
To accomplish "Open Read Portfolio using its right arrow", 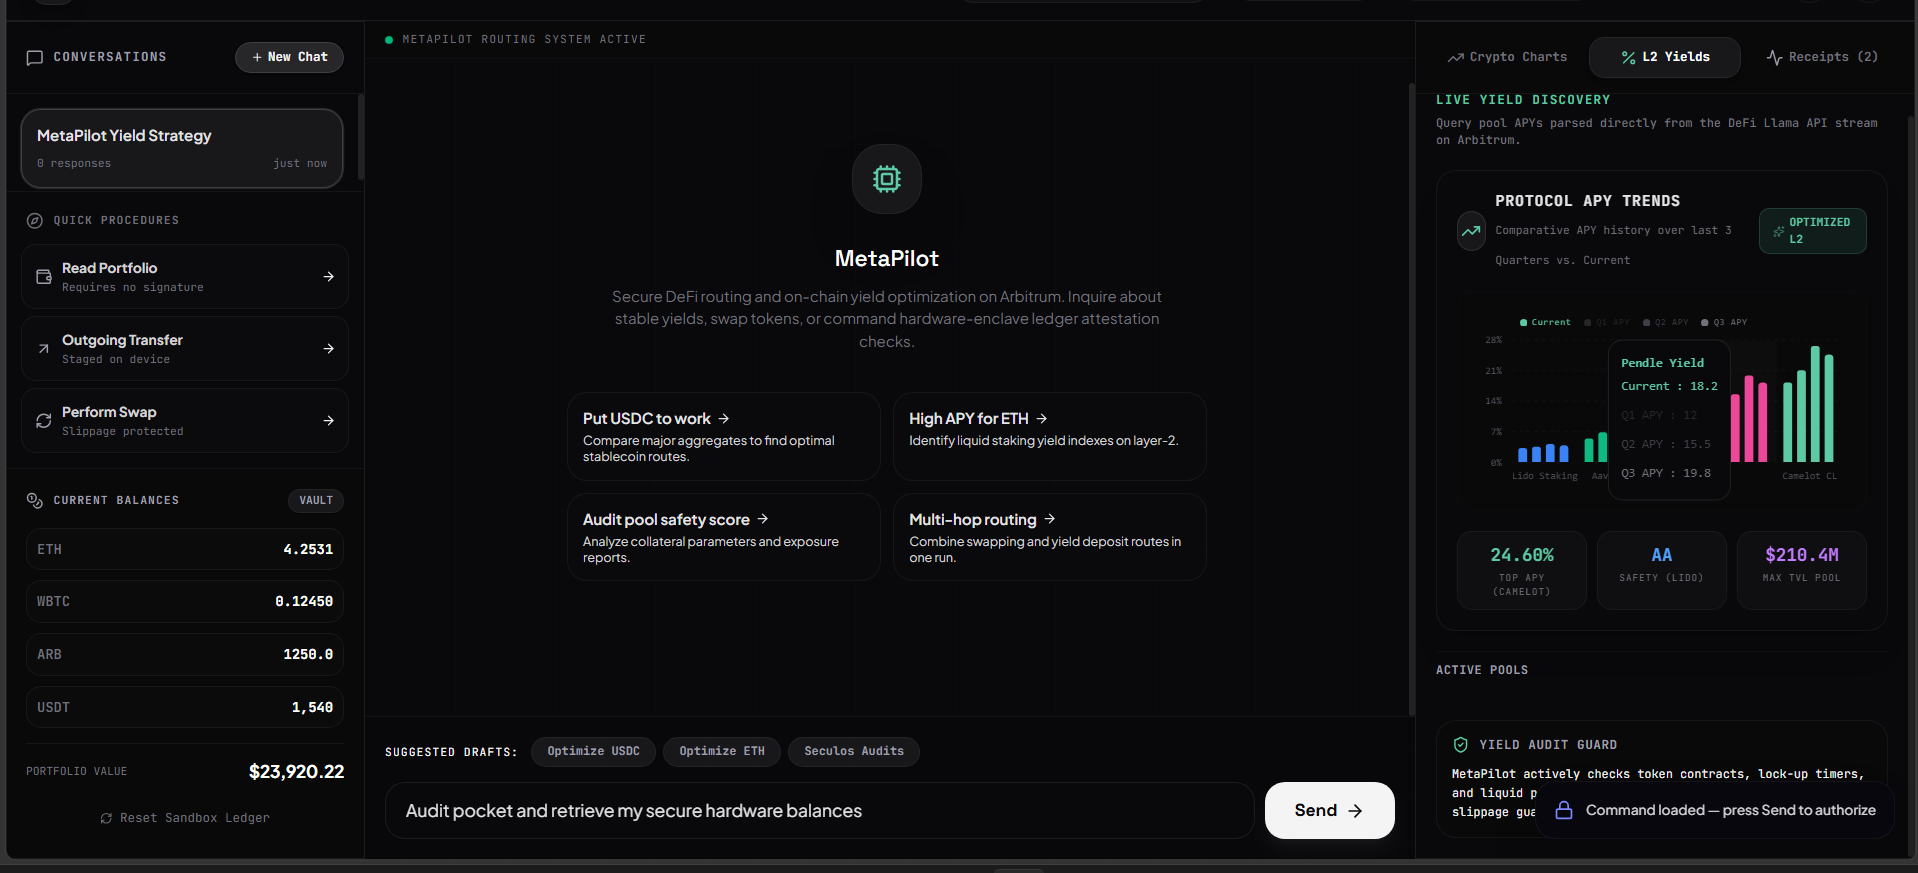I will (329, 277).
